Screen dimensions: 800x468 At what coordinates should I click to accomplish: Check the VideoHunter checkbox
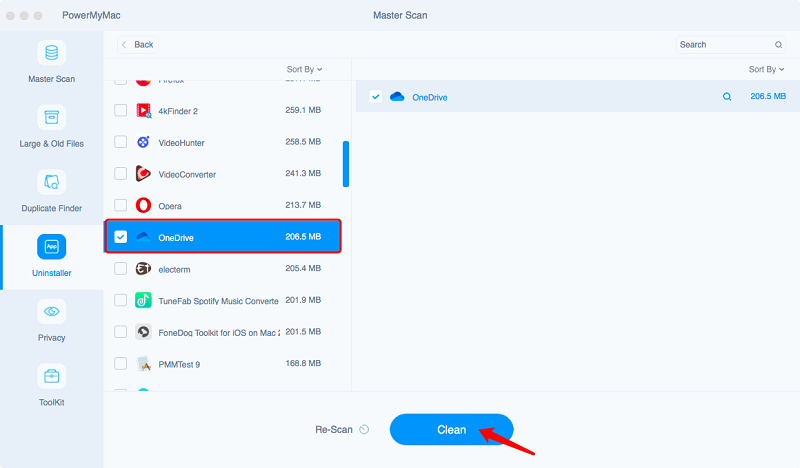click(x=121, y=142)
